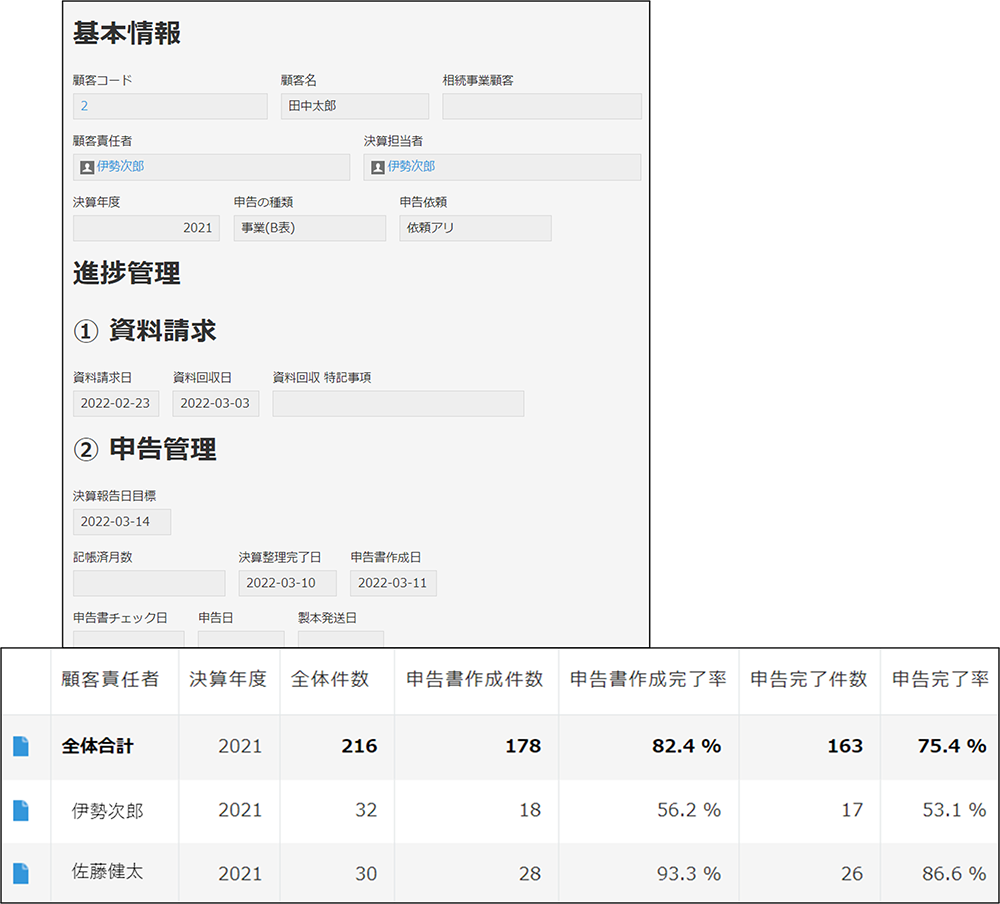Click 決算整理完了日 field 2022-03-10

(x=288, y=583)
